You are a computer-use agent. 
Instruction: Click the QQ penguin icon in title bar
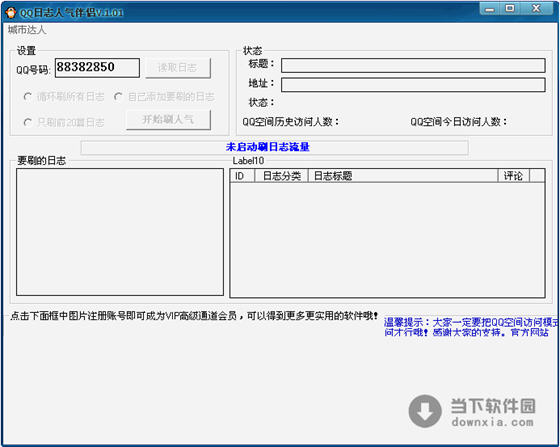(x=11, y=13)
